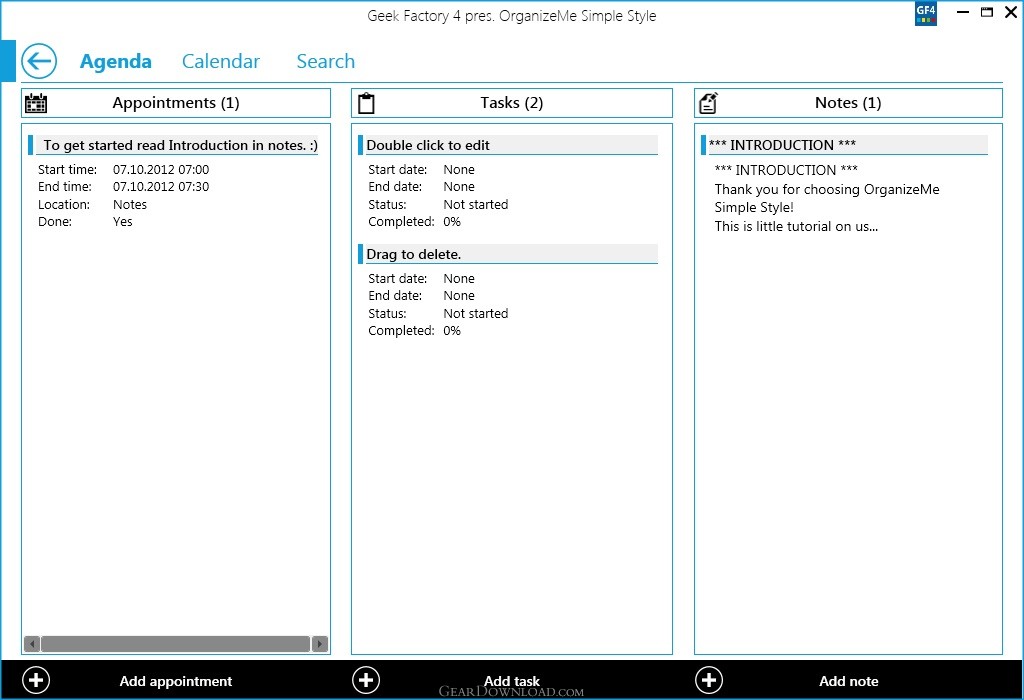Select the 'Drag to delete.' task

coord(508,254)
